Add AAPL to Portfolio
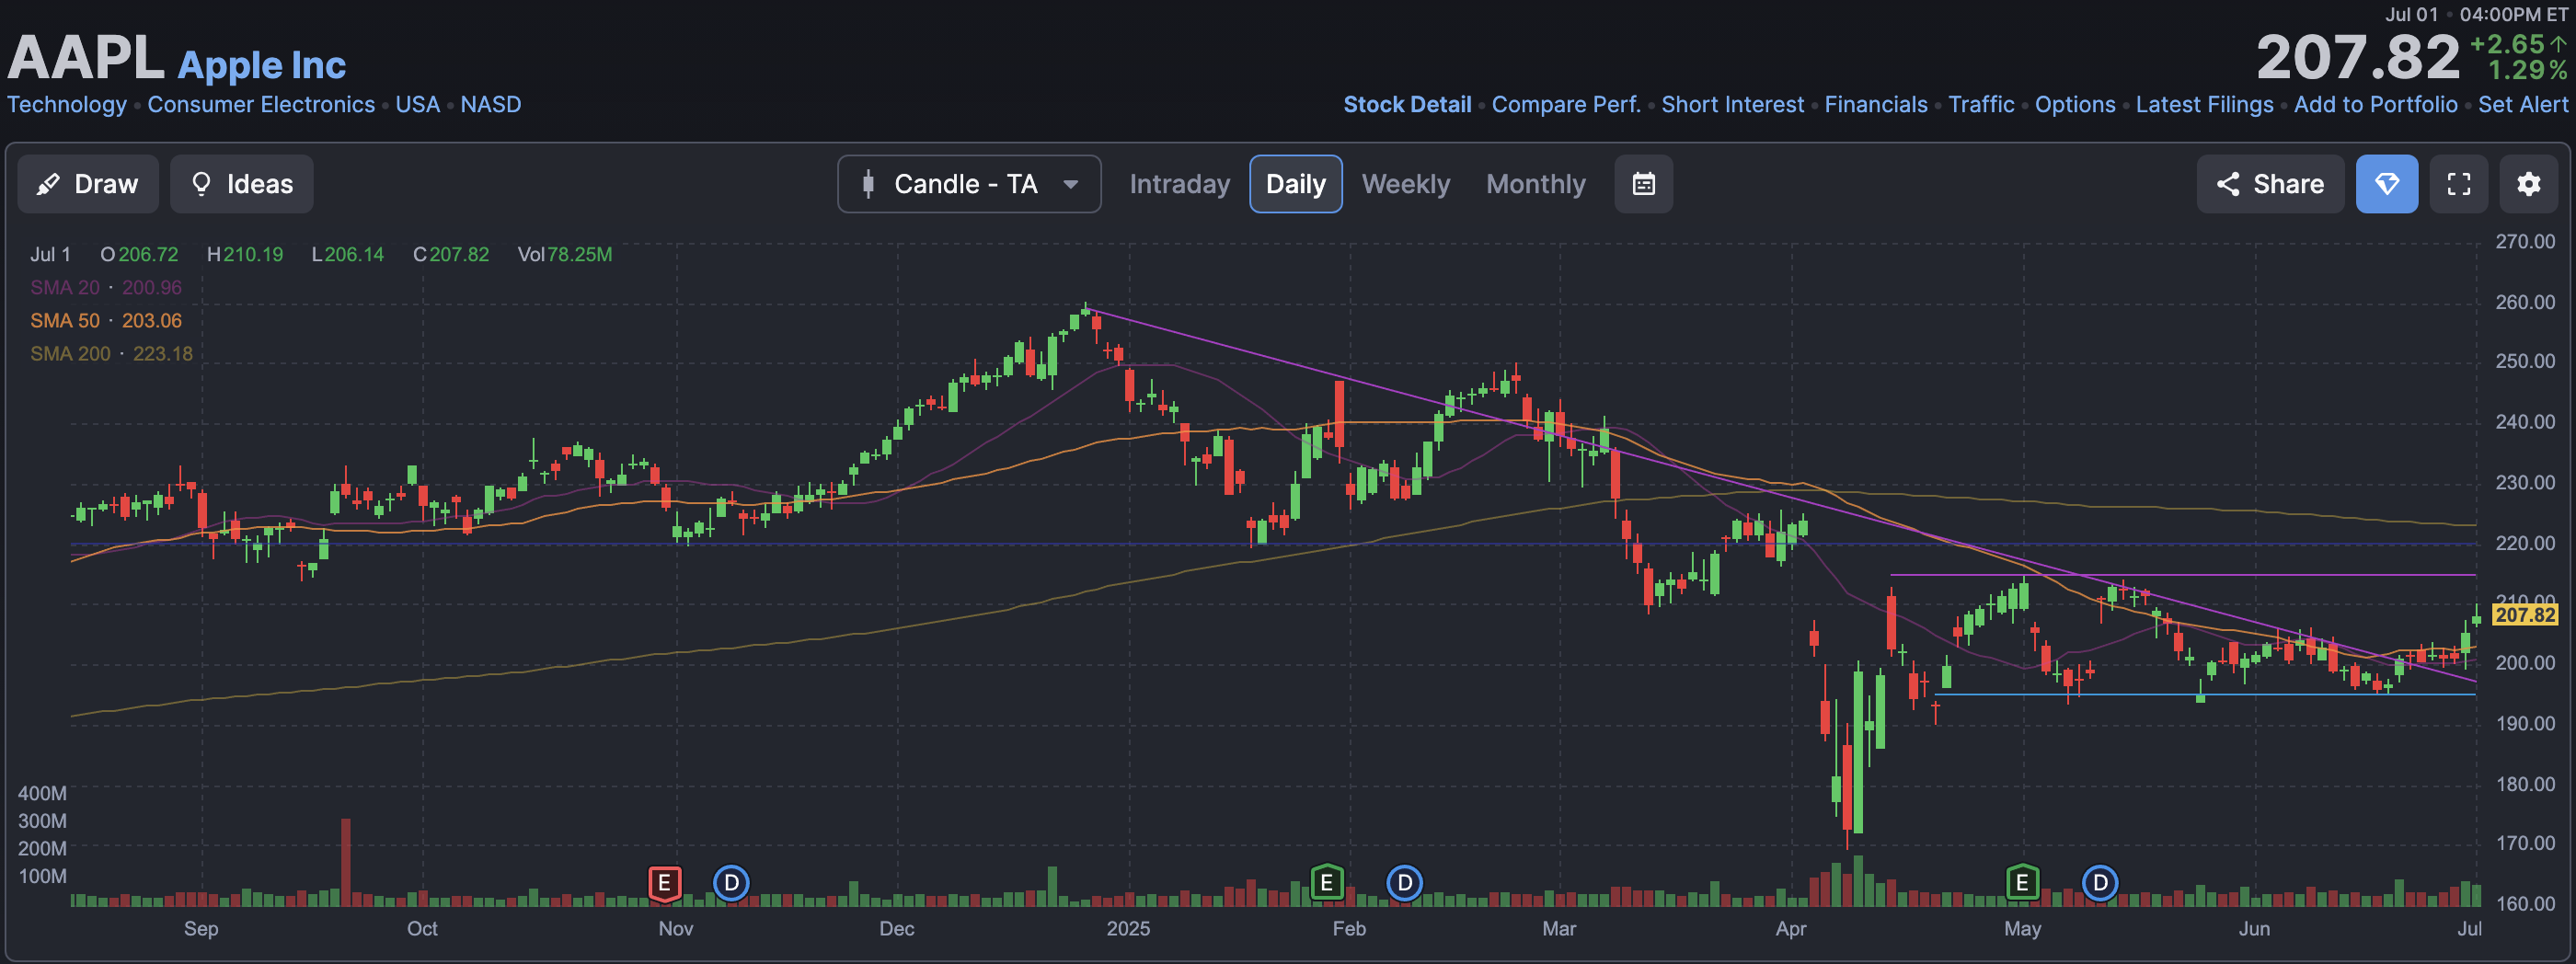The width and height of the screenshot is (2576, 964). (x=2375, y=104)
